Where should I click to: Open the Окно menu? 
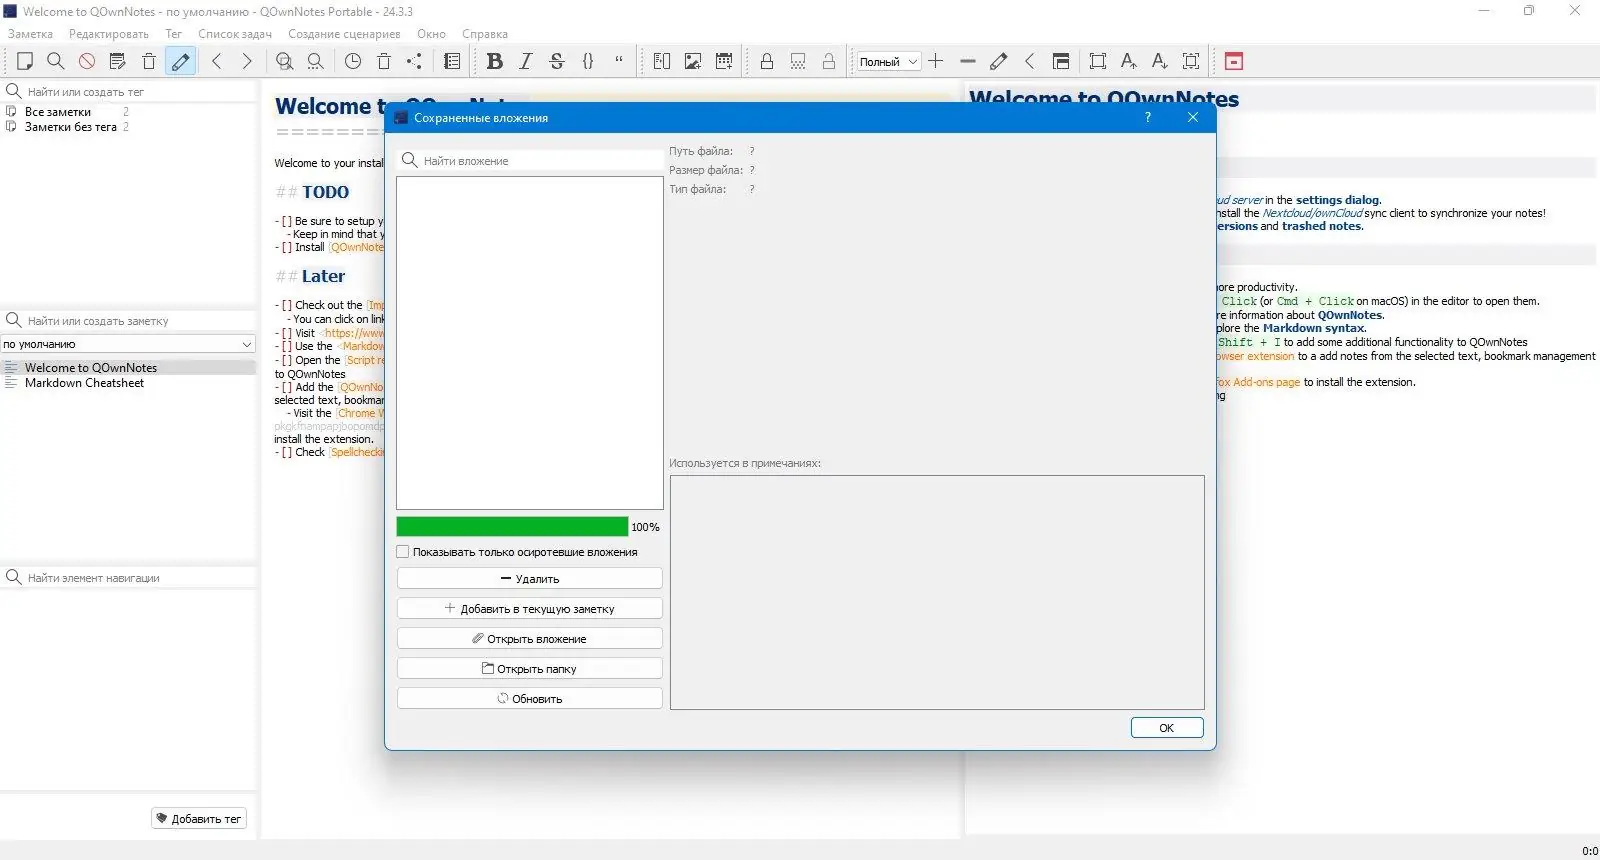tap(431, 34)
